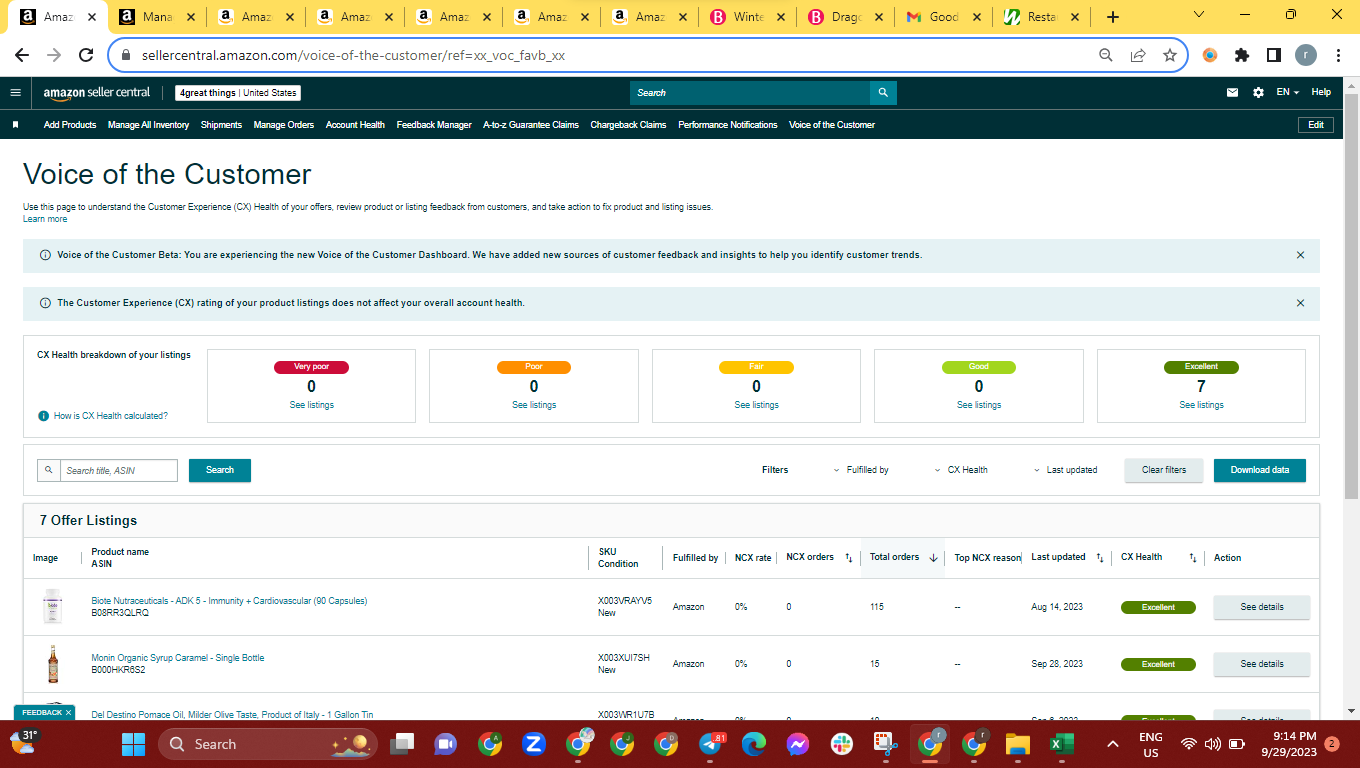Open Account Health
The image size is (1360, 768).
click(355, 125)
